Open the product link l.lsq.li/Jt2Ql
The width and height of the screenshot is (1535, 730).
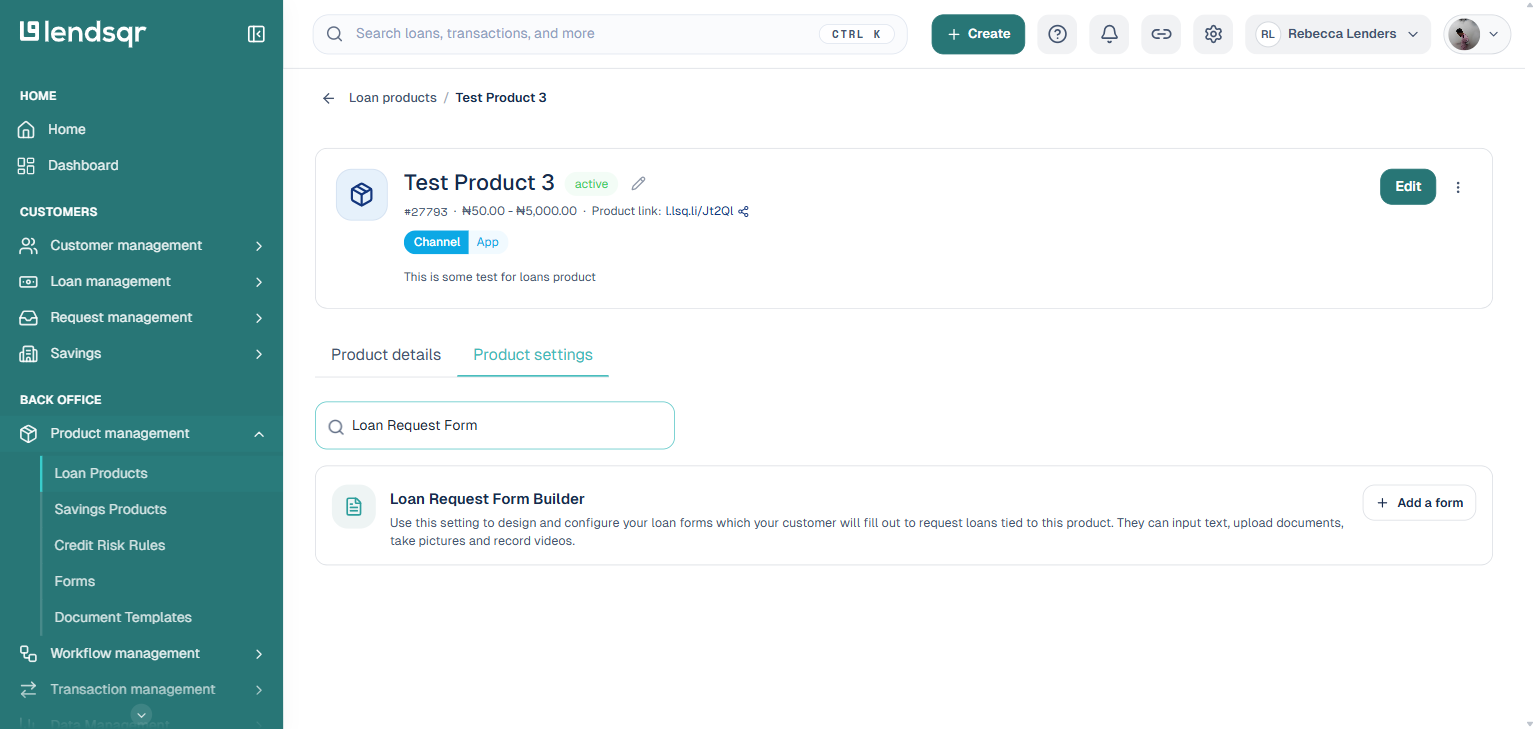[699, 211]
